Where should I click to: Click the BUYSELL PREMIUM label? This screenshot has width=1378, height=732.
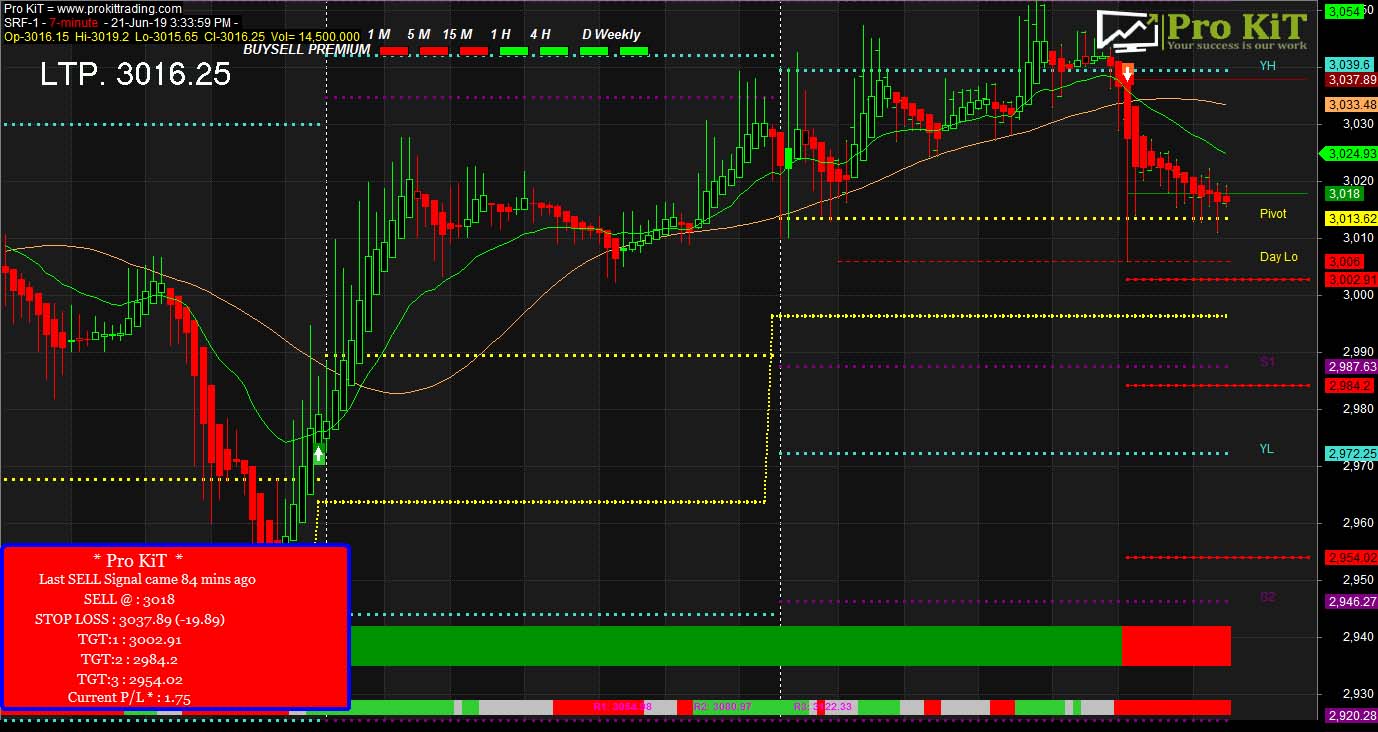[307, 48]
